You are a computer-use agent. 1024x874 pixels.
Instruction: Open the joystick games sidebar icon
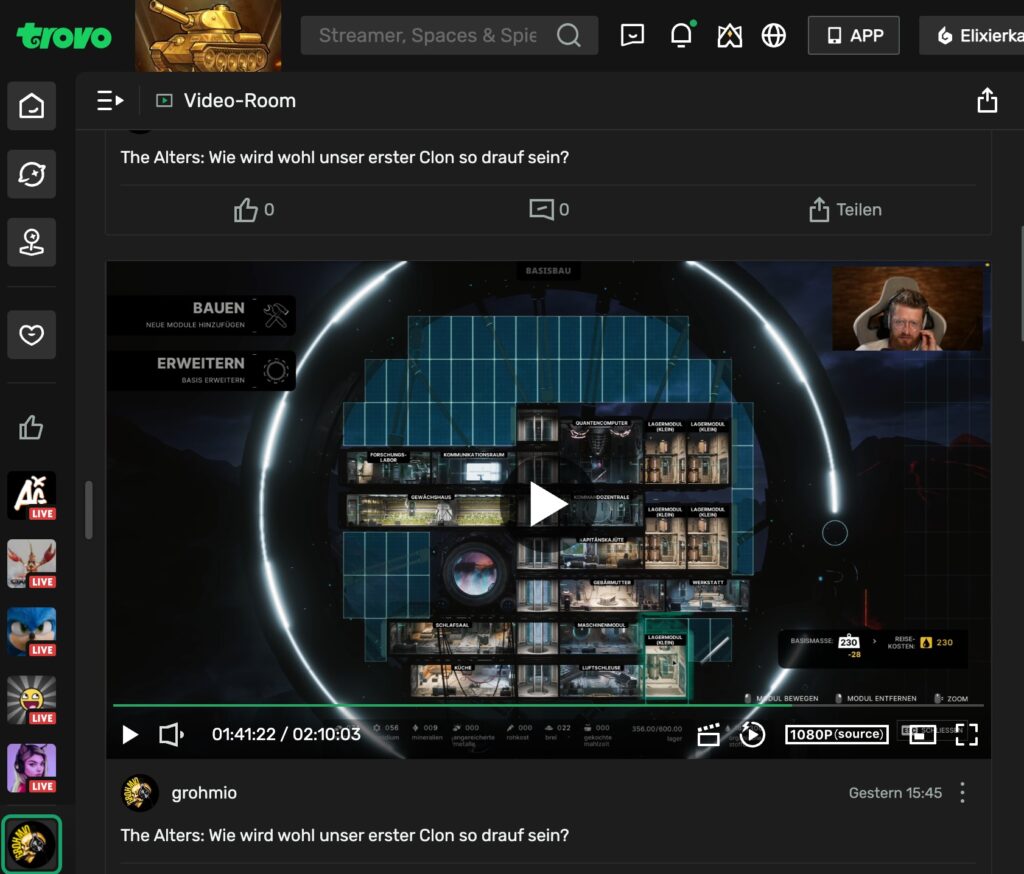(31, 242)
